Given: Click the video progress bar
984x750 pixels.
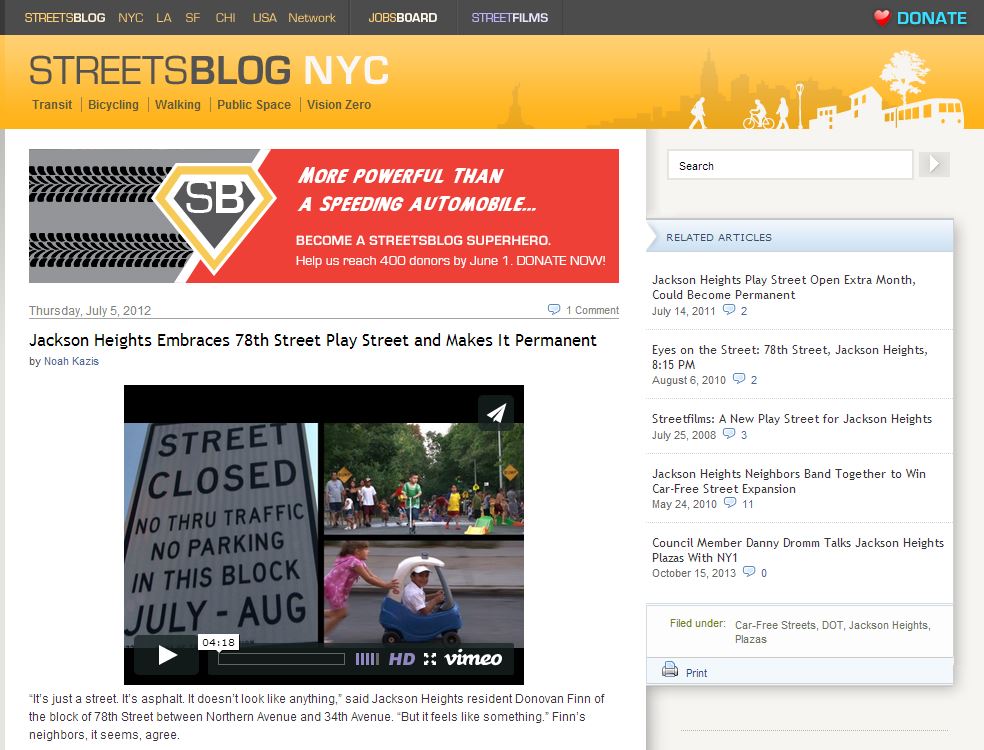Looking at the screenshot, I should (281, 658).
